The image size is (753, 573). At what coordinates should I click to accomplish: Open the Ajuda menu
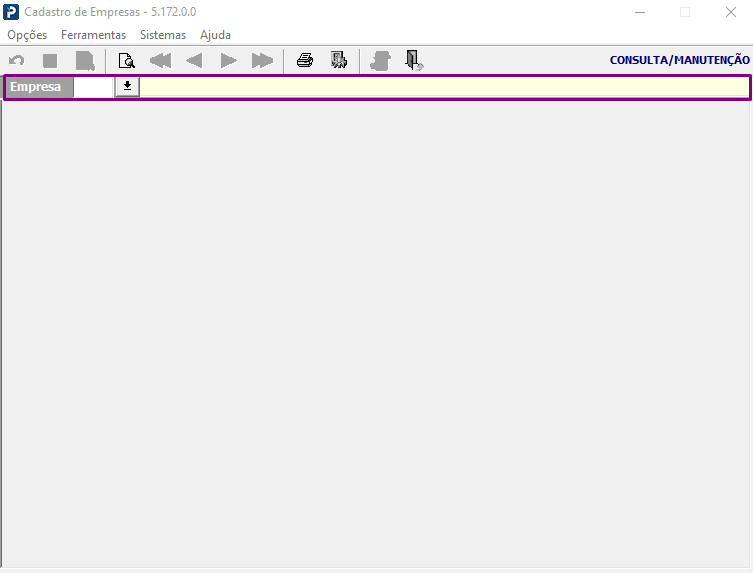point(215,35)
